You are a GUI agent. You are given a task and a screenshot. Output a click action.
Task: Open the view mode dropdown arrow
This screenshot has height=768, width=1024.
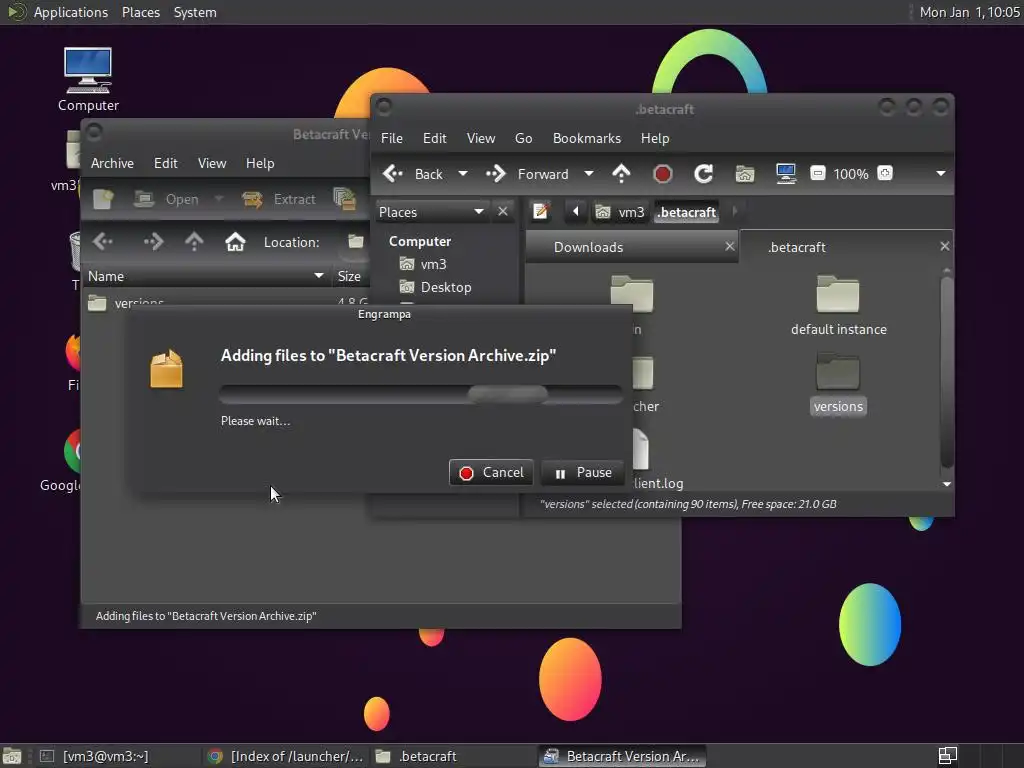[x=940, y=174]
